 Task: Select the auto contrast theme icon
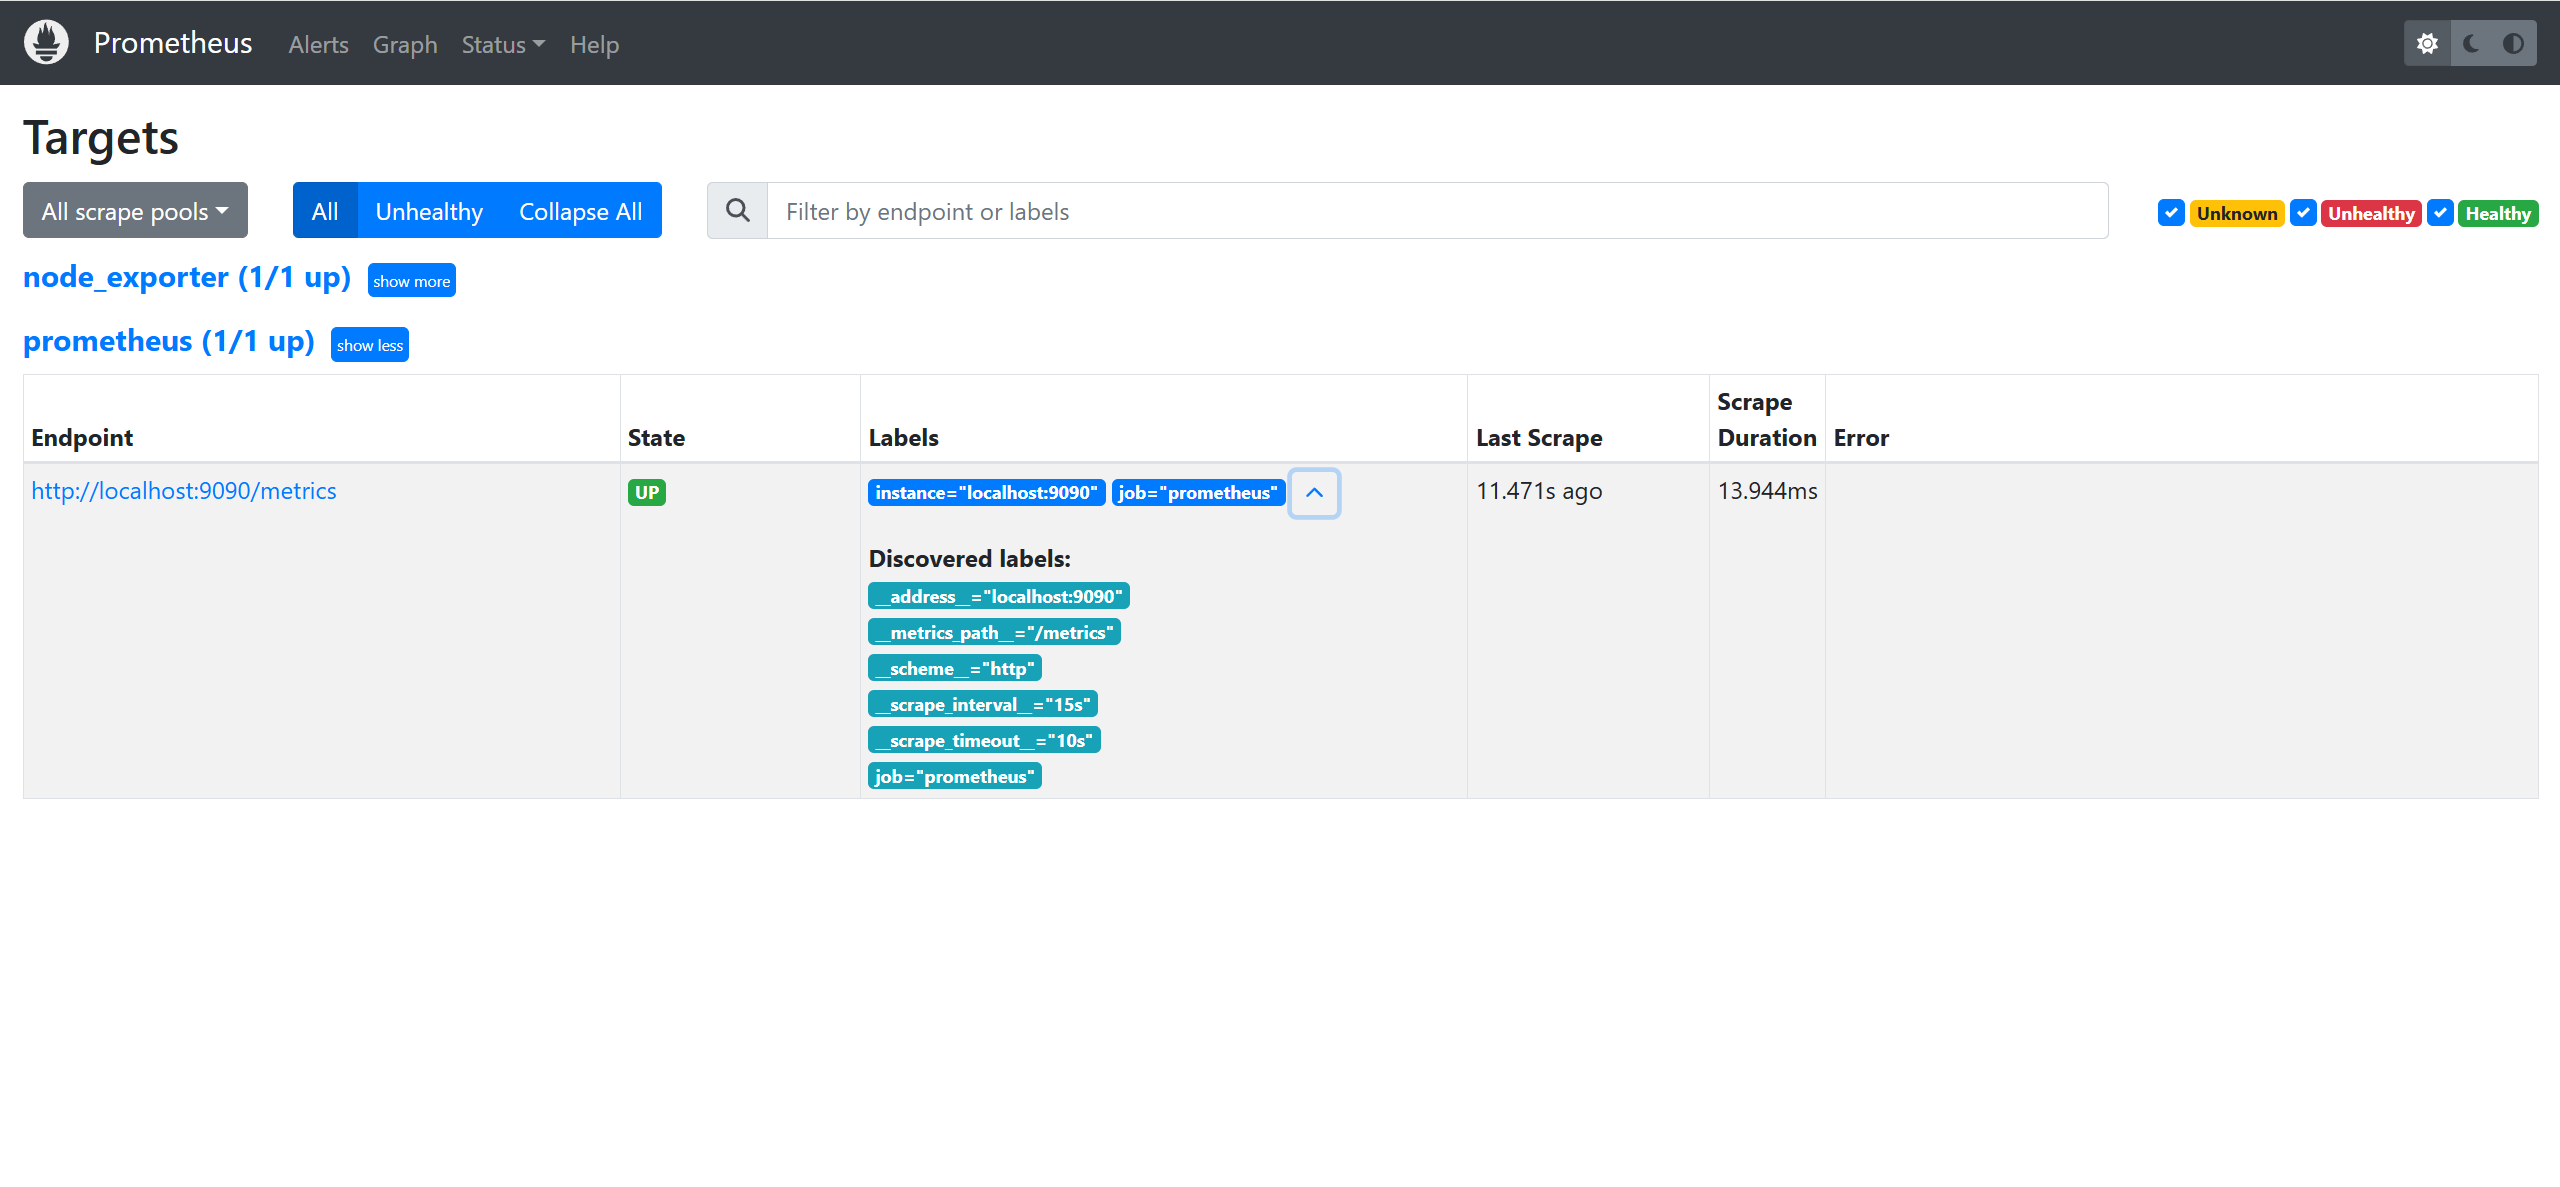(2513, 43)
